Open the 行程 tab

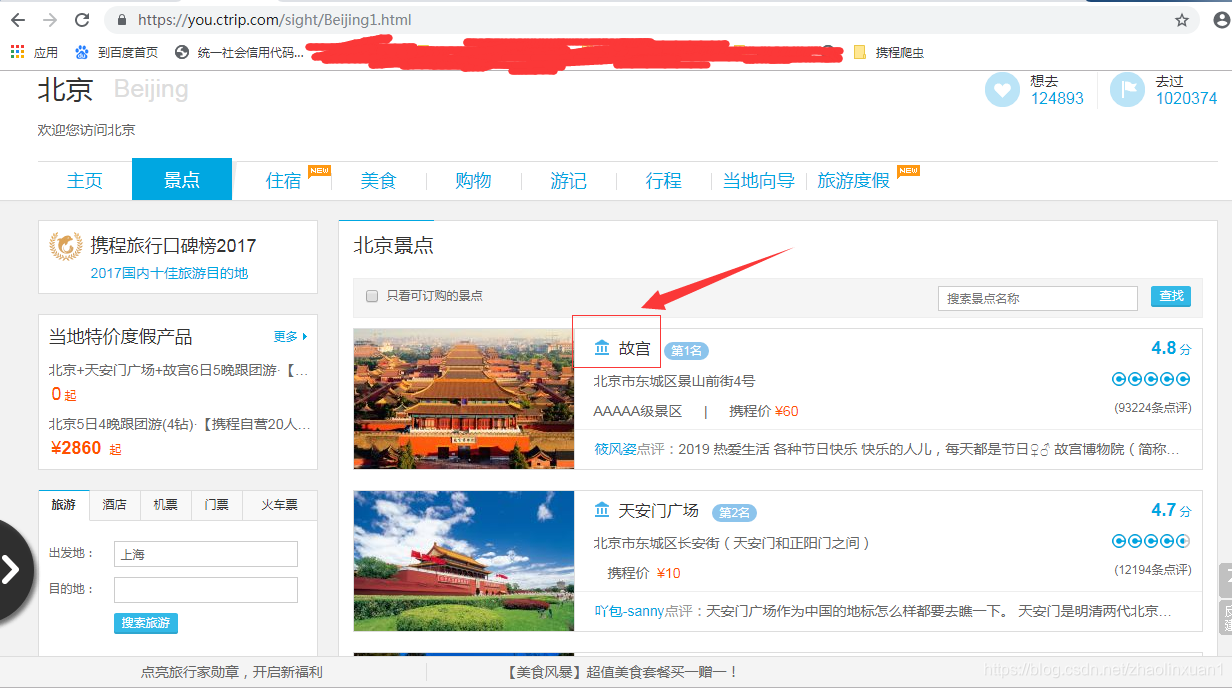[x=663, y=181]
